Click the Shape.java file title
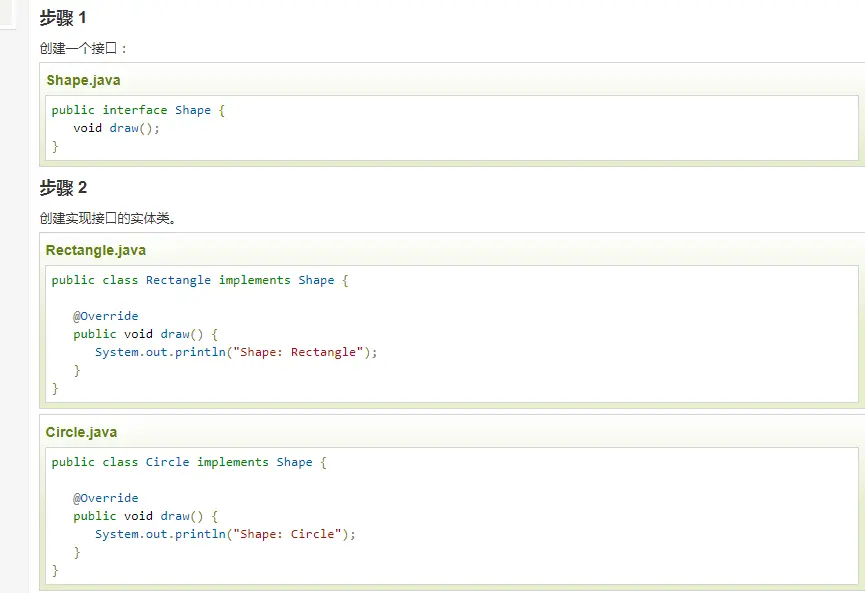The height and width of the screenshot is (593, 865). click(83, 80)
